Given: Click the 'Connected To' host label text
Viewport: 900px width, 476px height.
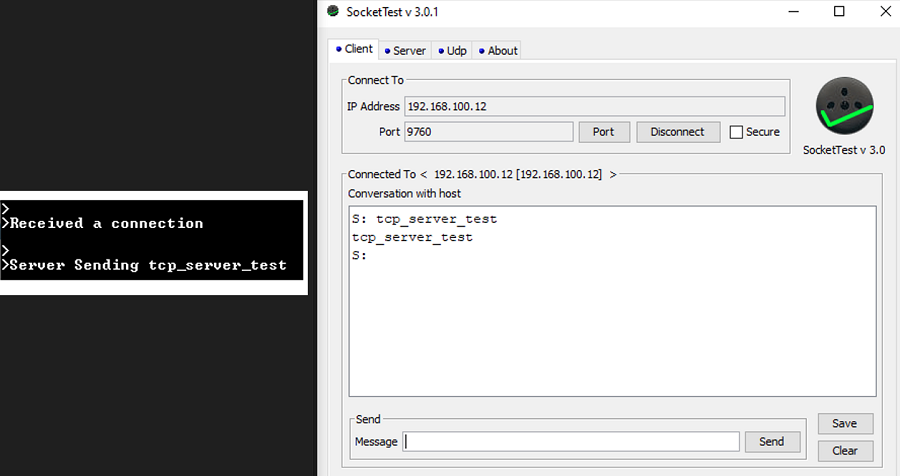Looking at the screenshot, I should click(482, 174).
